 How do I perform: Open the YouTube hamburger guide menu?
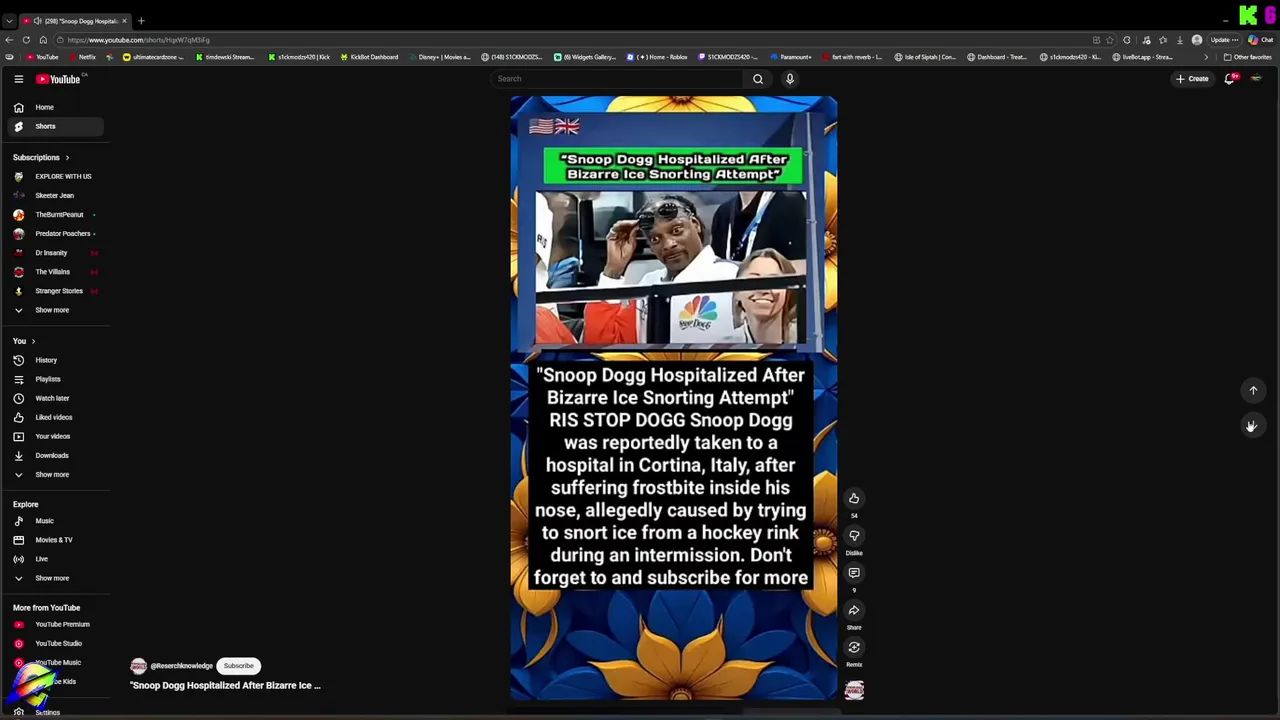pyautogui.click(x=18, y=79)
